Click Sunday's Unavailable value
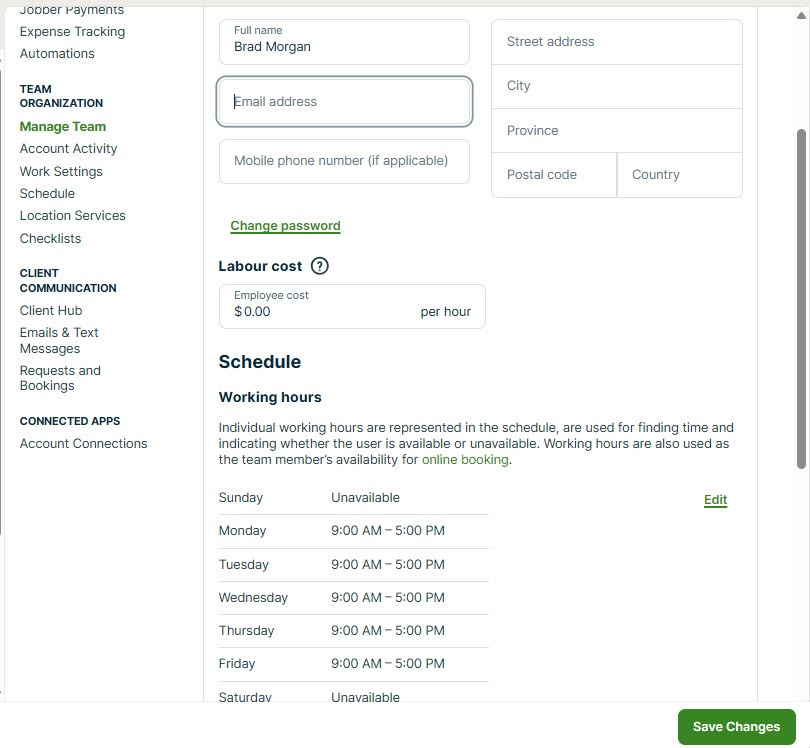 point(365,497)
